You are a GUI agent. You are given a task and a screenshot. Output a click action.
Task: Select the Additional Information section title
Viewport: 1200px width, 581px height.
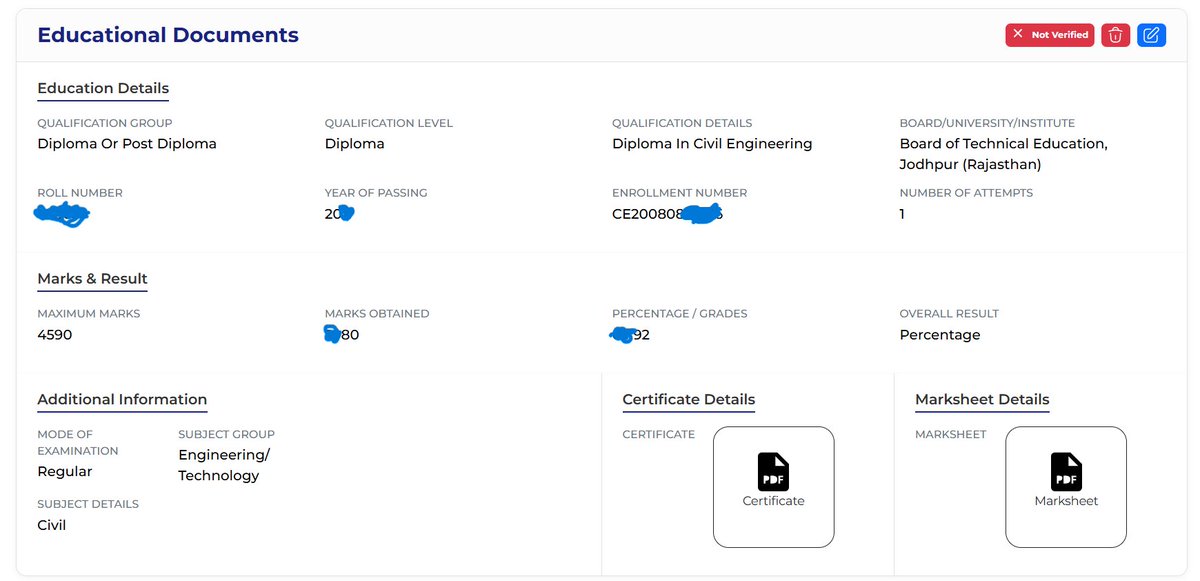[x=122, y=399]
